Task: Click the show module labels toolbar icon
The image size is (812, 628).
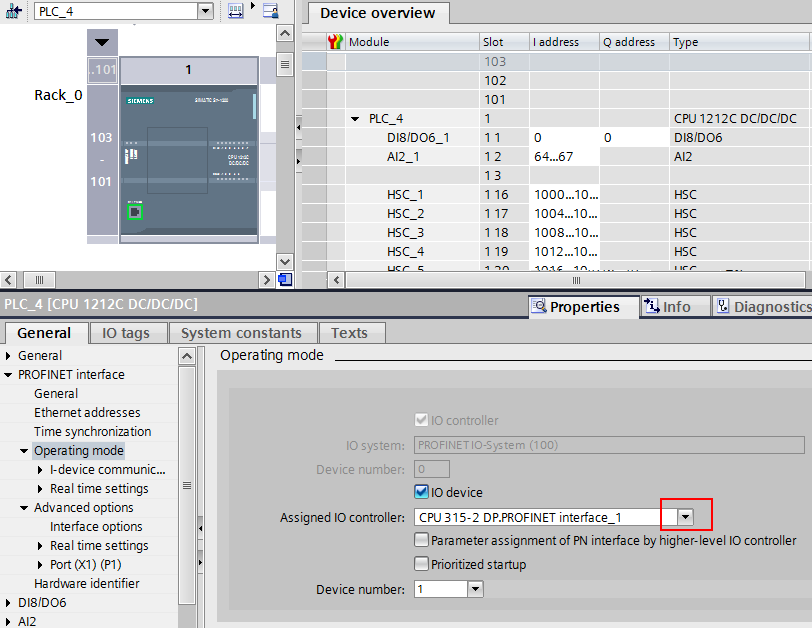Action: click(x=236, y=11)
